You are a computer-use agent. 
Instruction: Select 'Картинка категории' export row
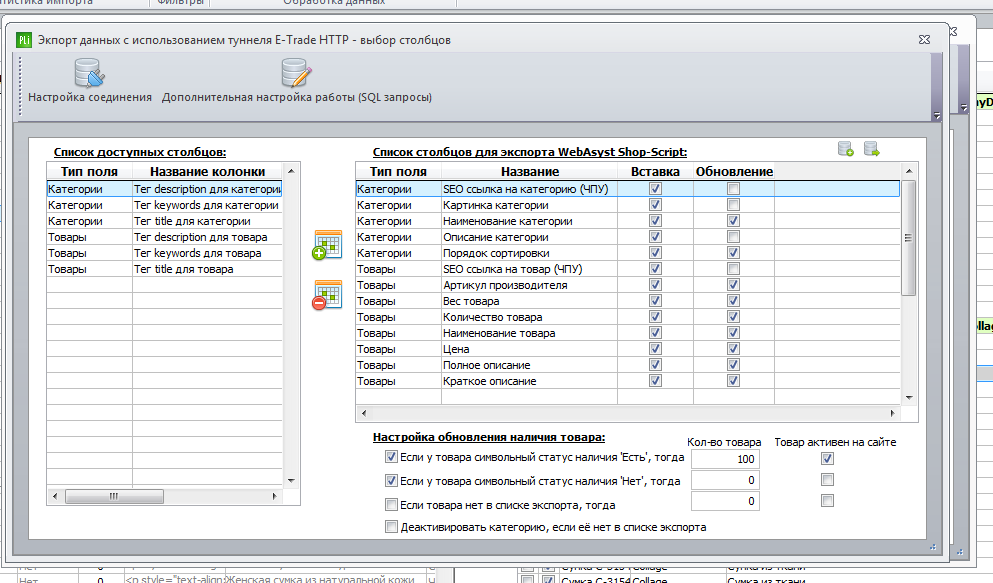tap(628, 205)
